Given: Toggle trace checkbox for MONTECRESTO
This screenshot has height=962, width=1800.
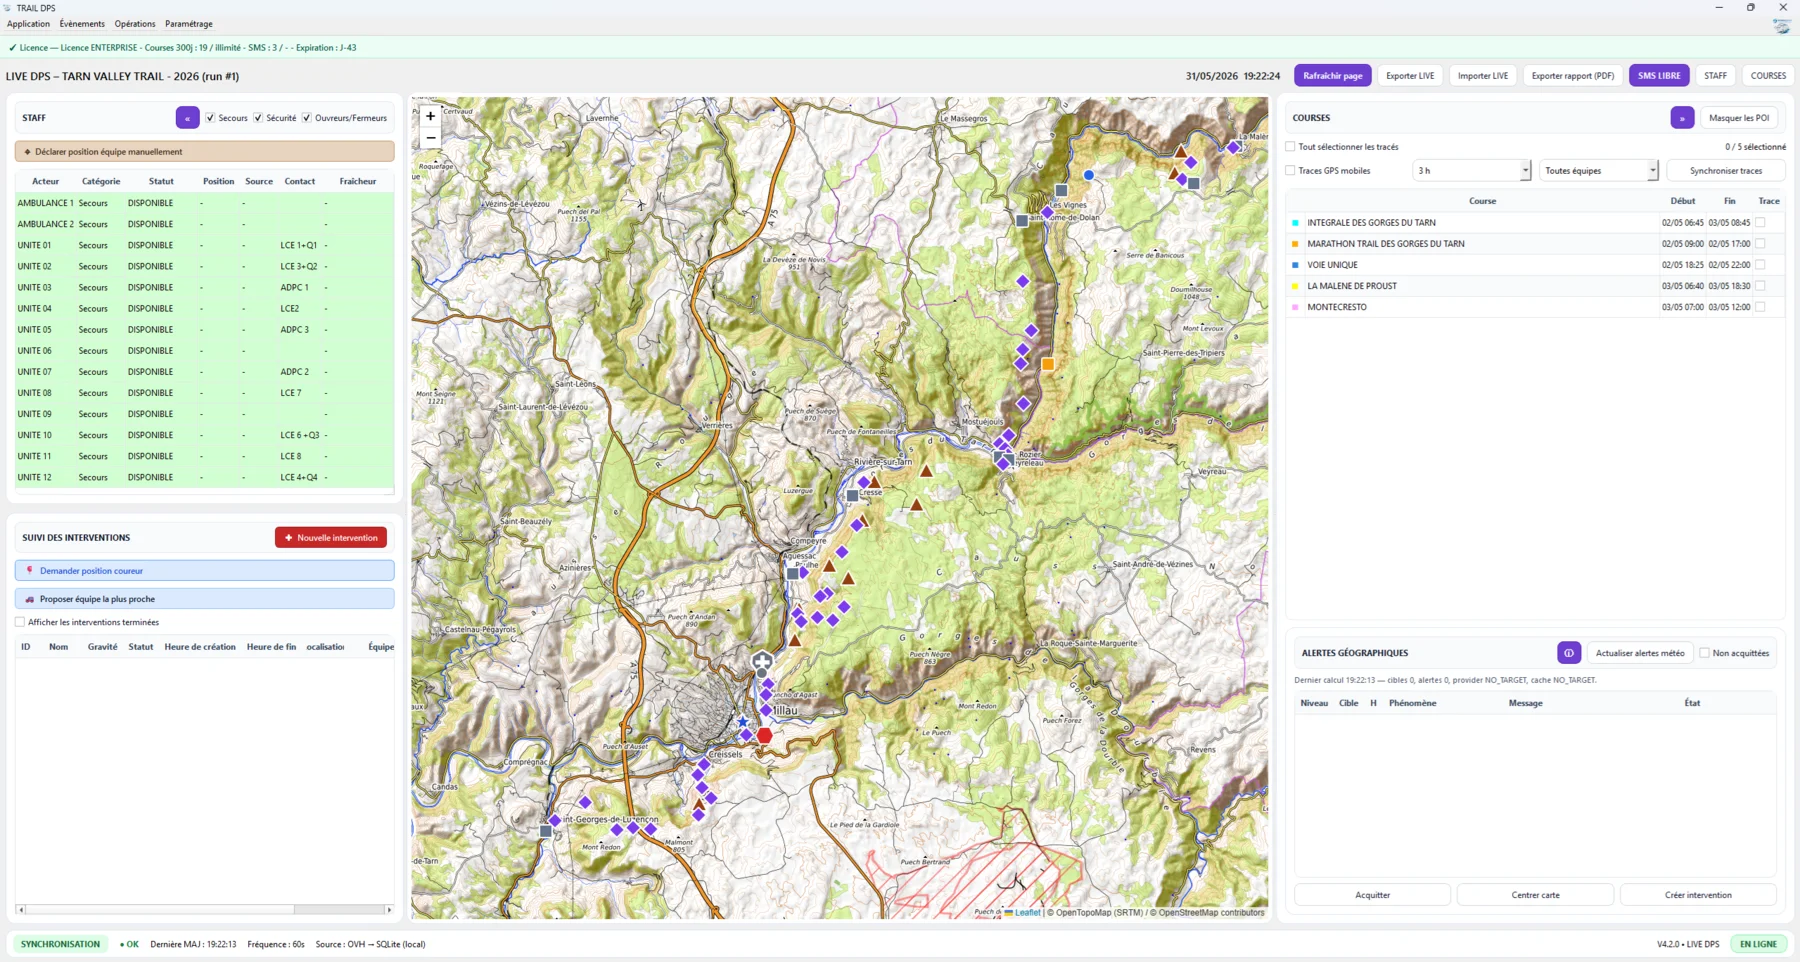Looking at the screenshot, I should point(1760,307).
